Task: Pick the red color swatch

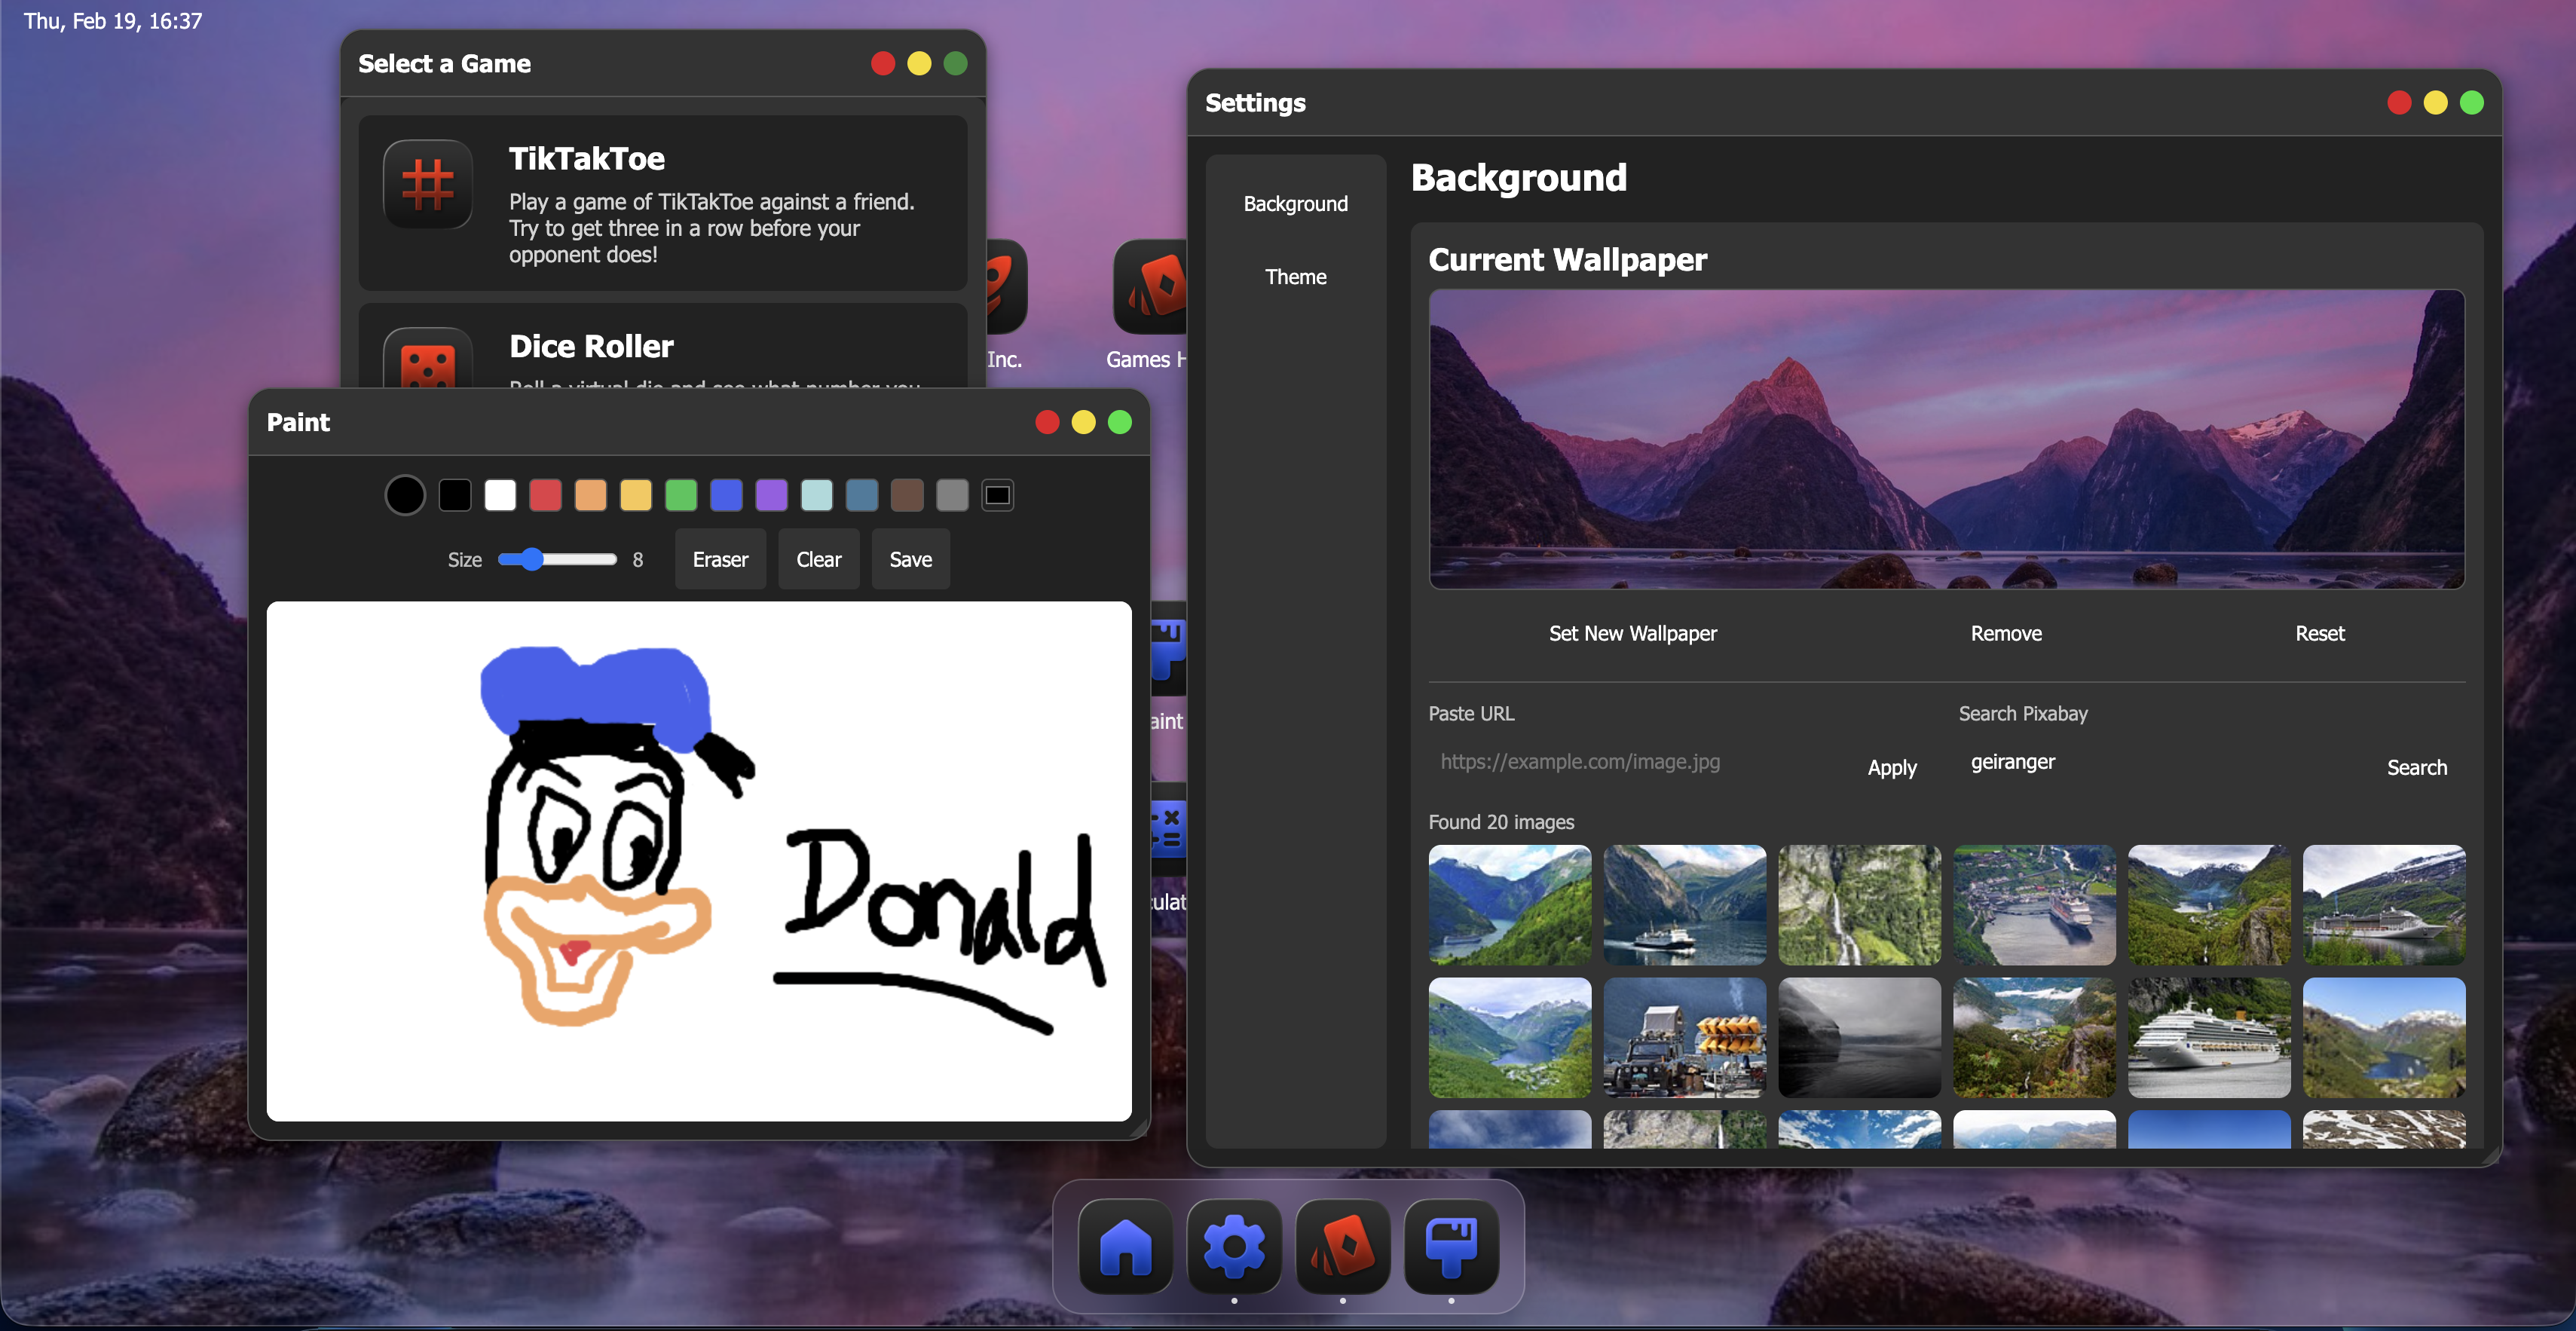Action: pyautogui.click(x=545, y=495)
